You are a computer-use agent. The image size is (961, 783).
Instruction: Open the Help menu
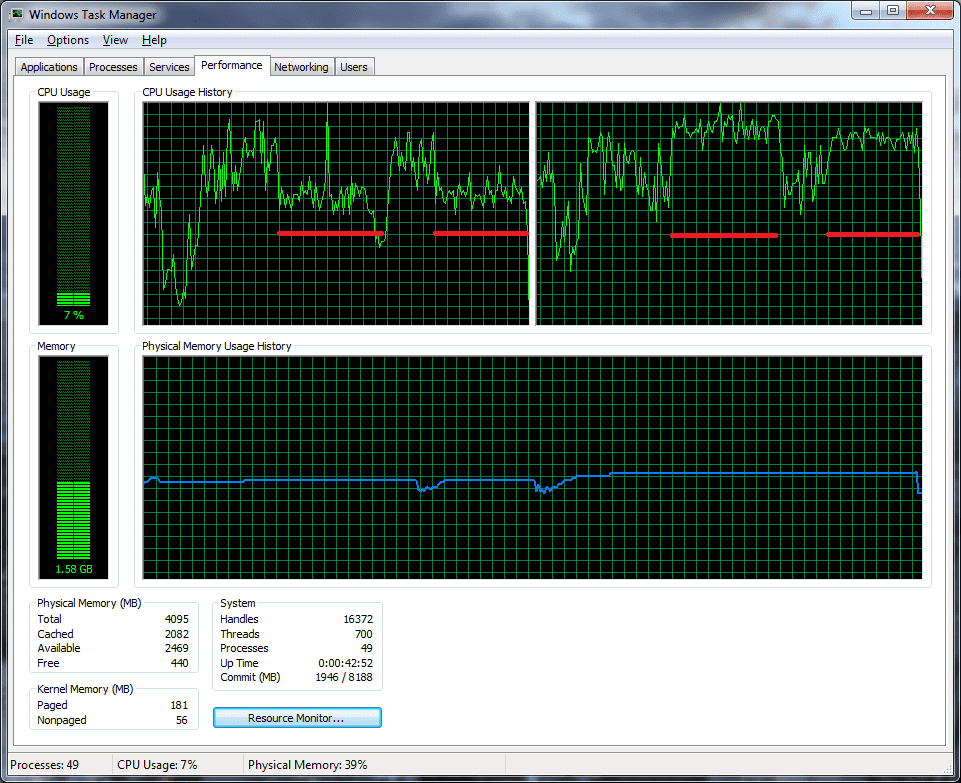pos(154,40)
